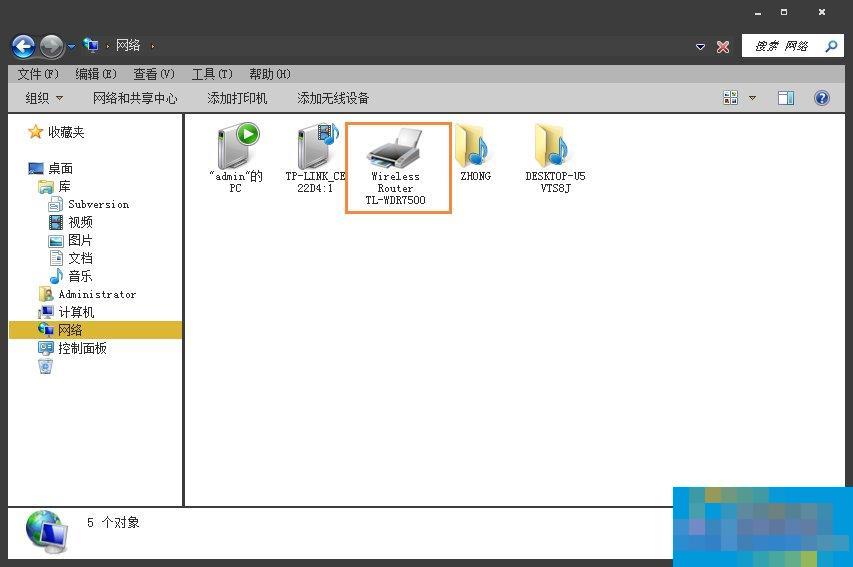Go back with the blue Back arrow
This screenshot has height=567, width=853.
point(23,47)
